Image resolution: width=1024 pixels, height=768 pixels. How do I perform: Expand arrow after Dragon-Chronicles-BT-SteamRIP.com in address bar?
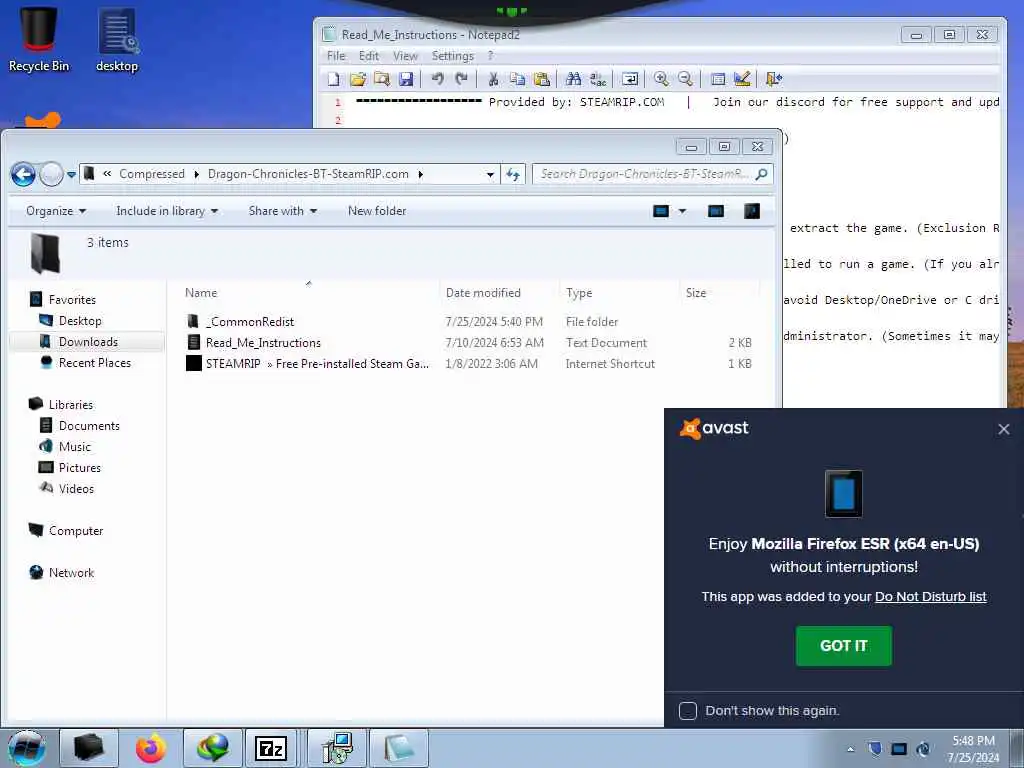[x=421, y=174]
